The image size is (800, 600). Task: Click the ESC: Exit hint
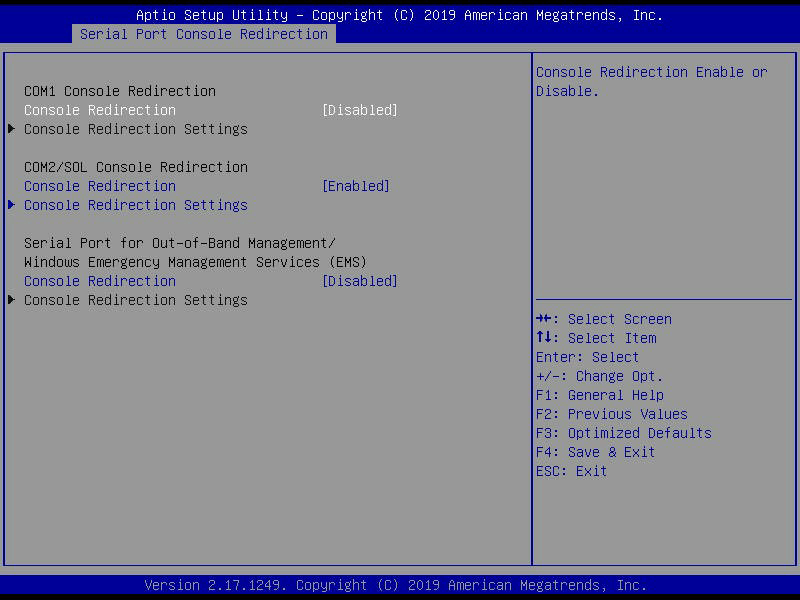571,471
